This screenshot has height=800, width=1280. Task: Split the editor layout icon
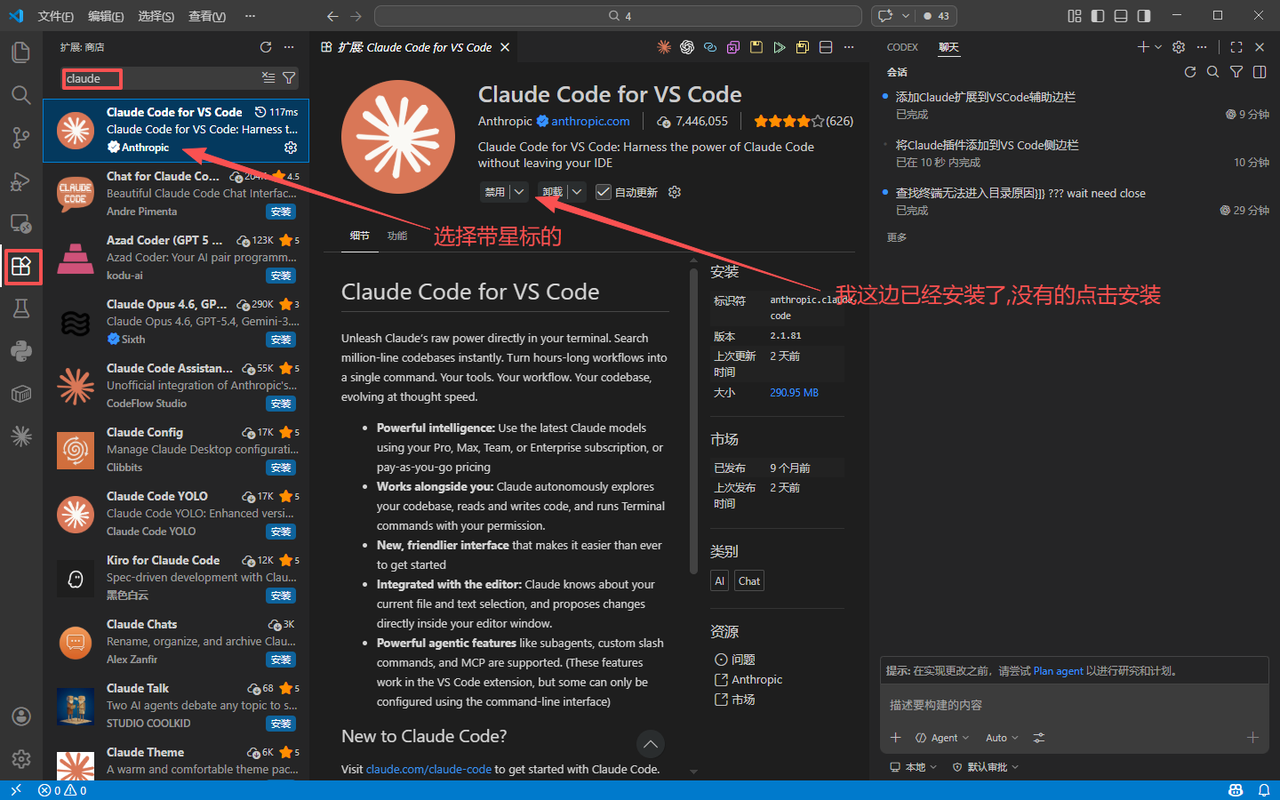826,47
